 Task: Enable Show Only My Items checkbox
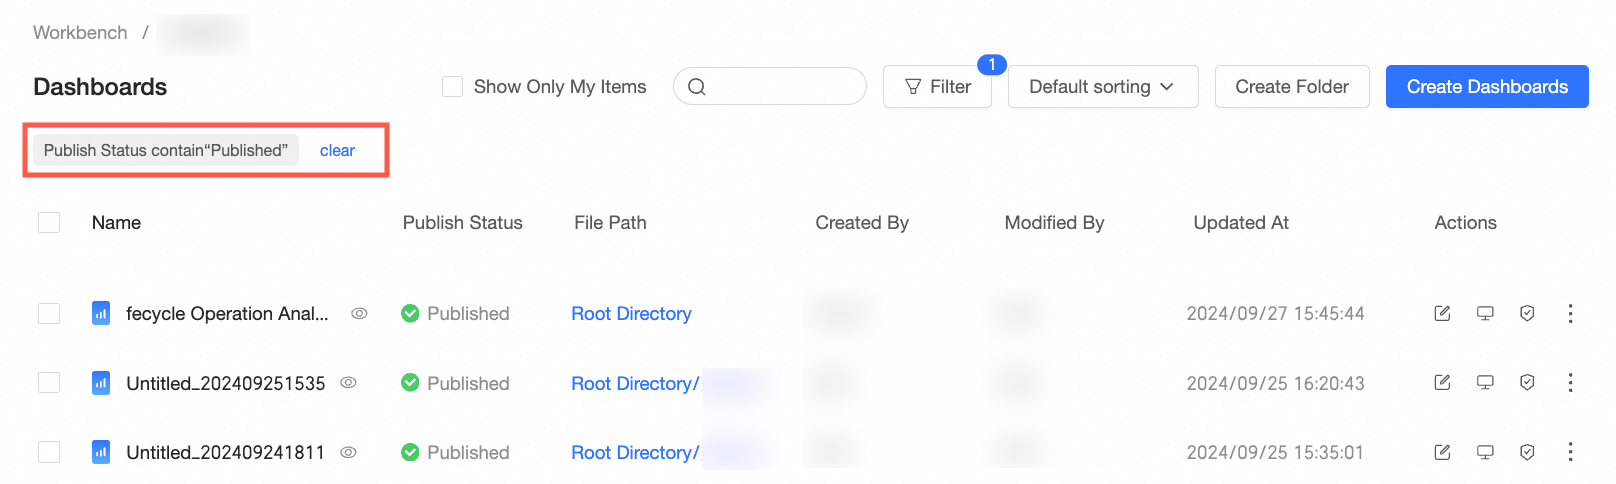pos(453,87)
